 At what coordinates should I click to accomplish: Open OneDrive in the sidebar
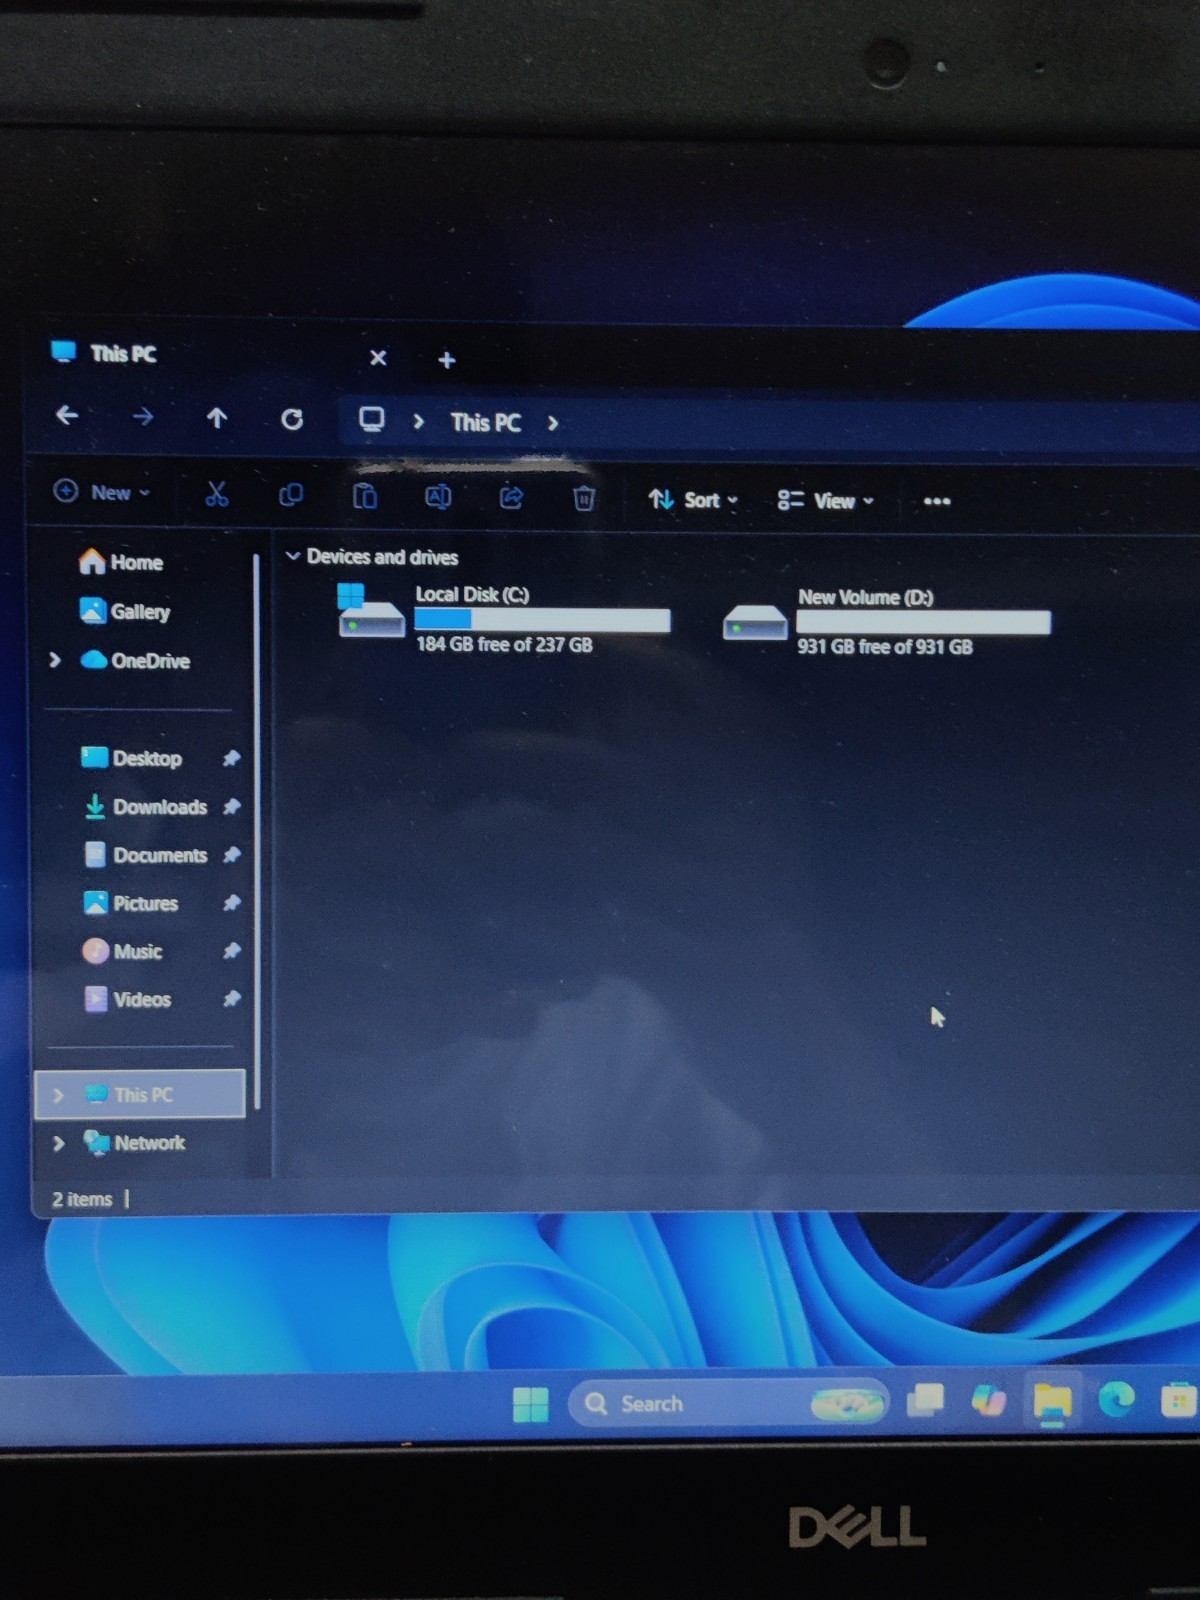click(x=135, y=660)
